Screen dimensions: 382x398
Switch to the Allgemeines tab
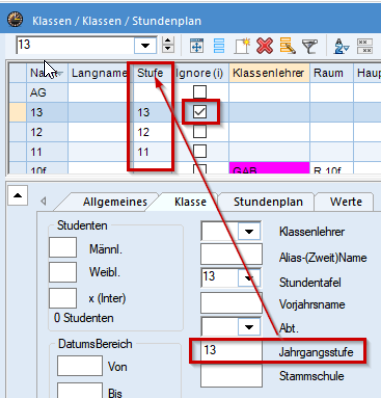click(115, 202)
